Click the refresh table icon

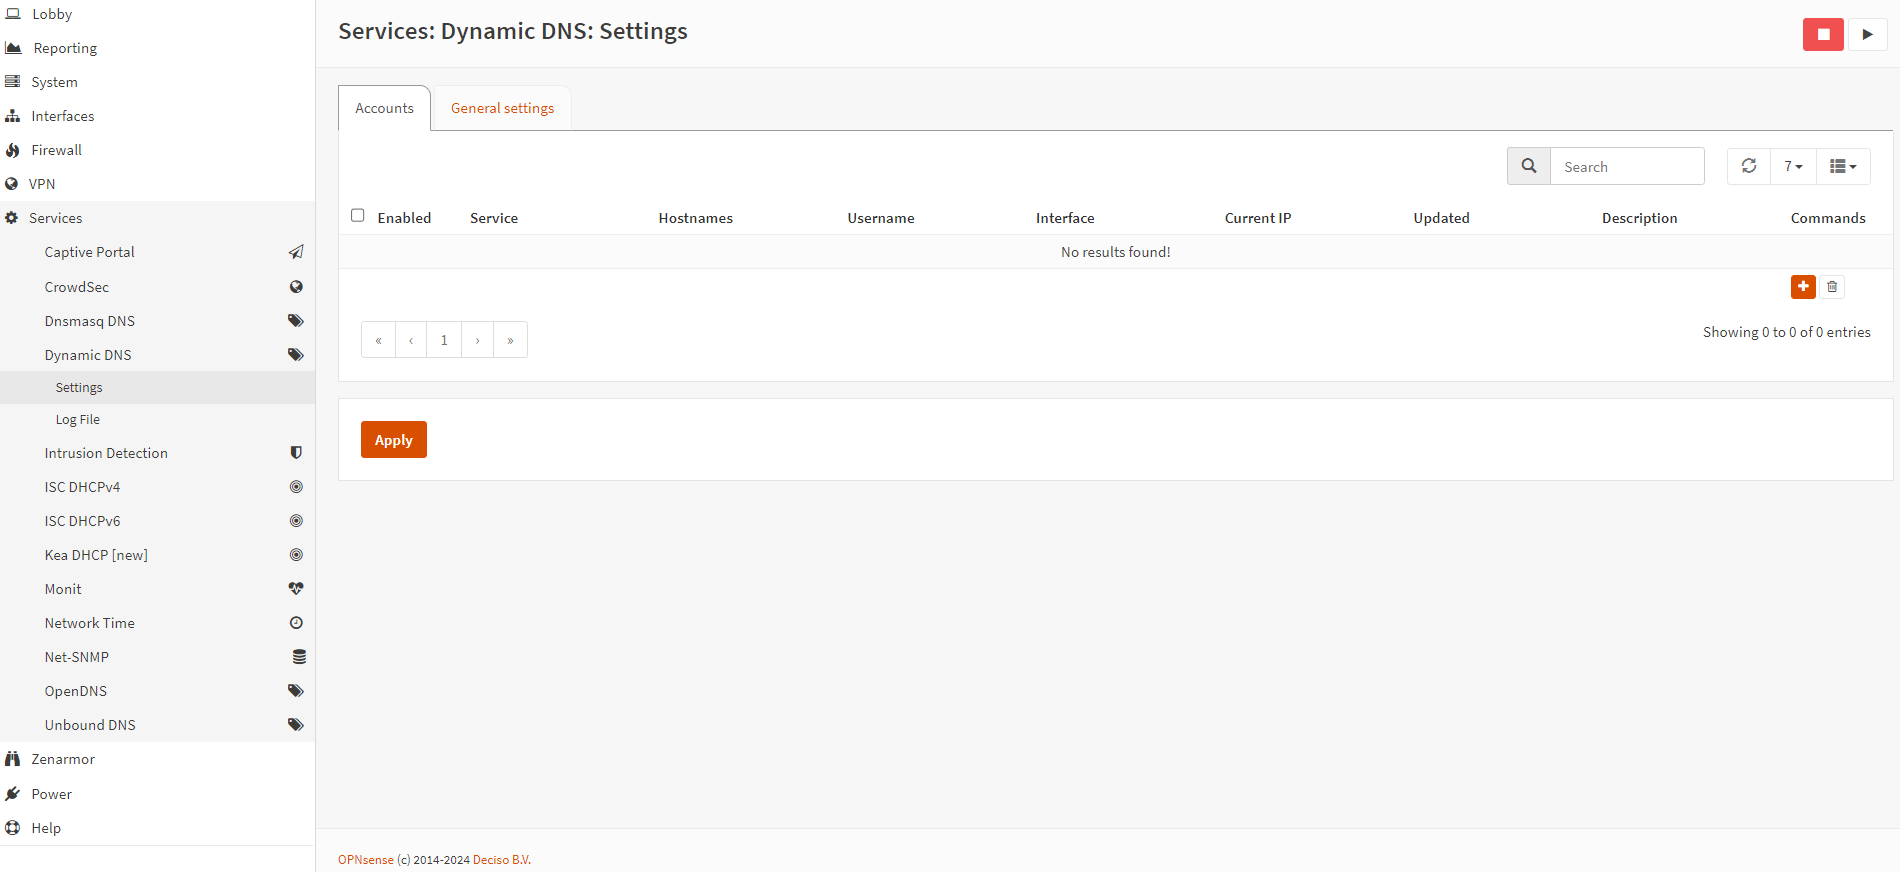1748,166
